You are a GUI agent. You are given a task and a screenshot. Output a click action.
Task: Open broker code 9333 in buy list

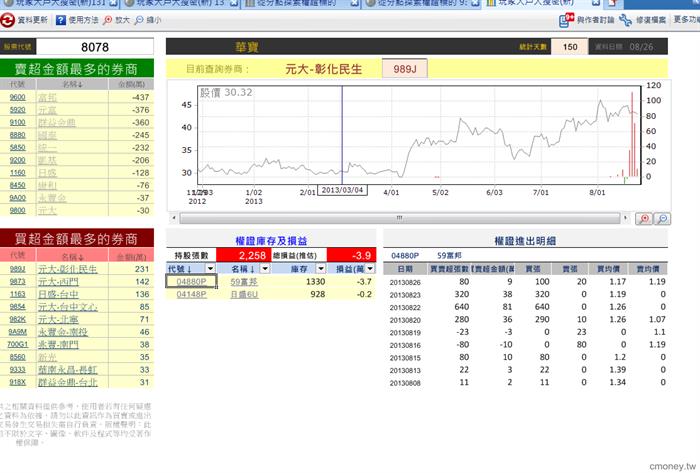18,369
